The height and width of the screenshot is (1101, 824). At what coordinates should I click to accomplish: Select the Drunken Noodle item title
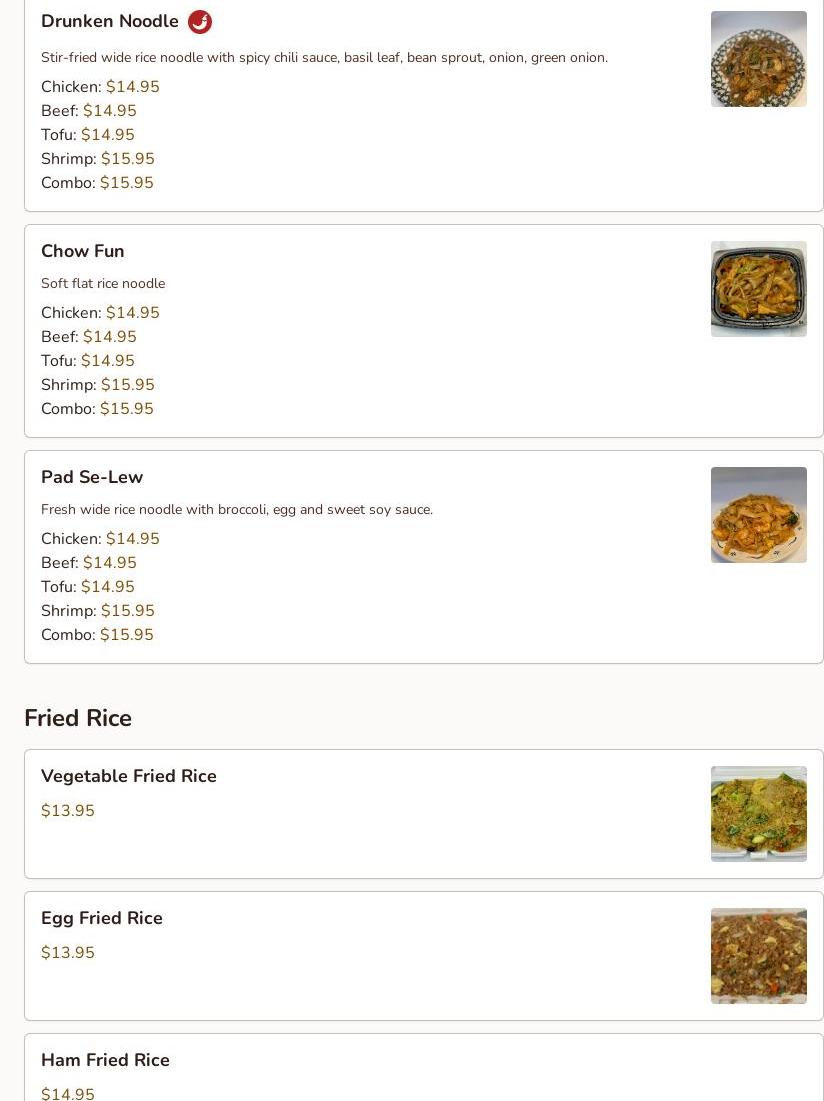pyautogui.click(x=110, y=21)
